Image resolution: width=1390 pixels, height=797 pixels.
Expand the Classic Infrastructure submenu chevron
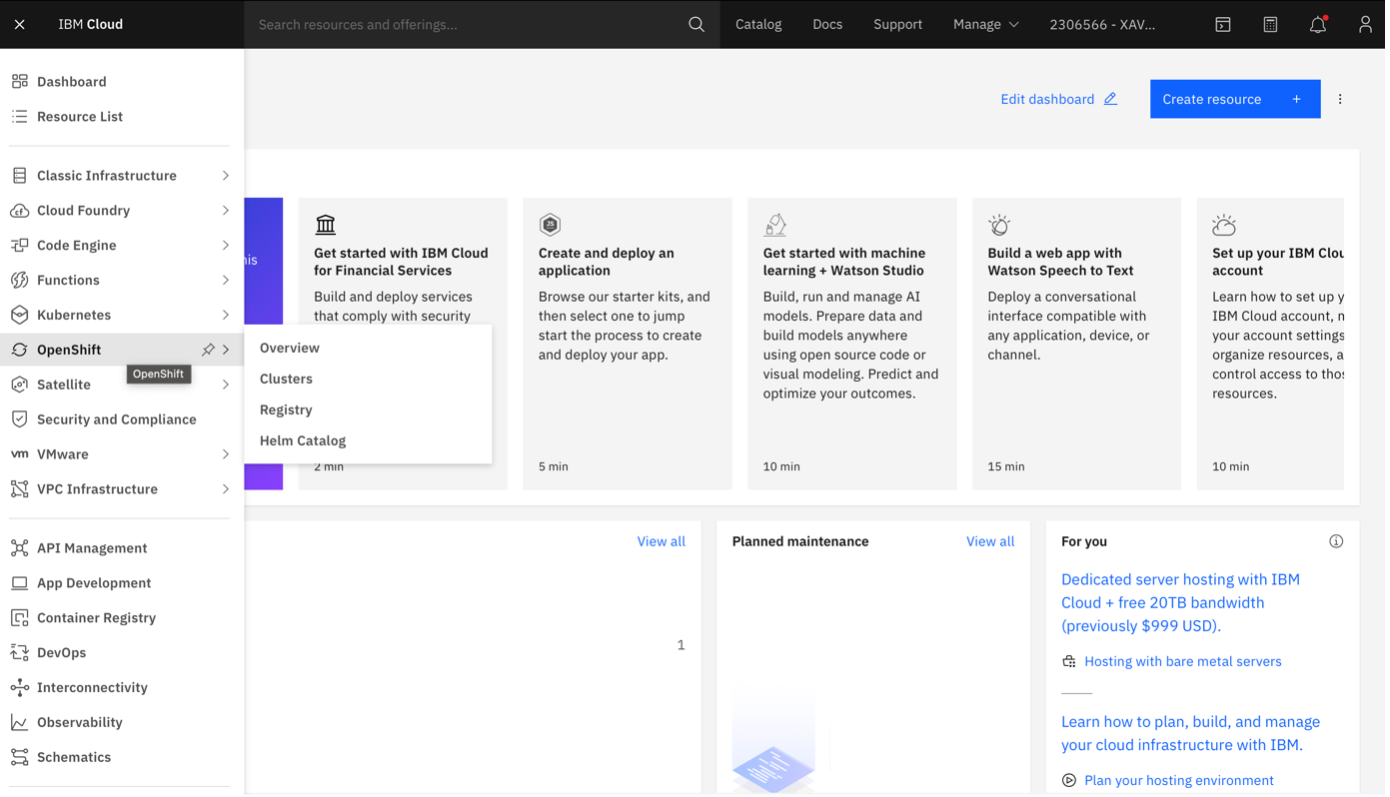point(226,176)
